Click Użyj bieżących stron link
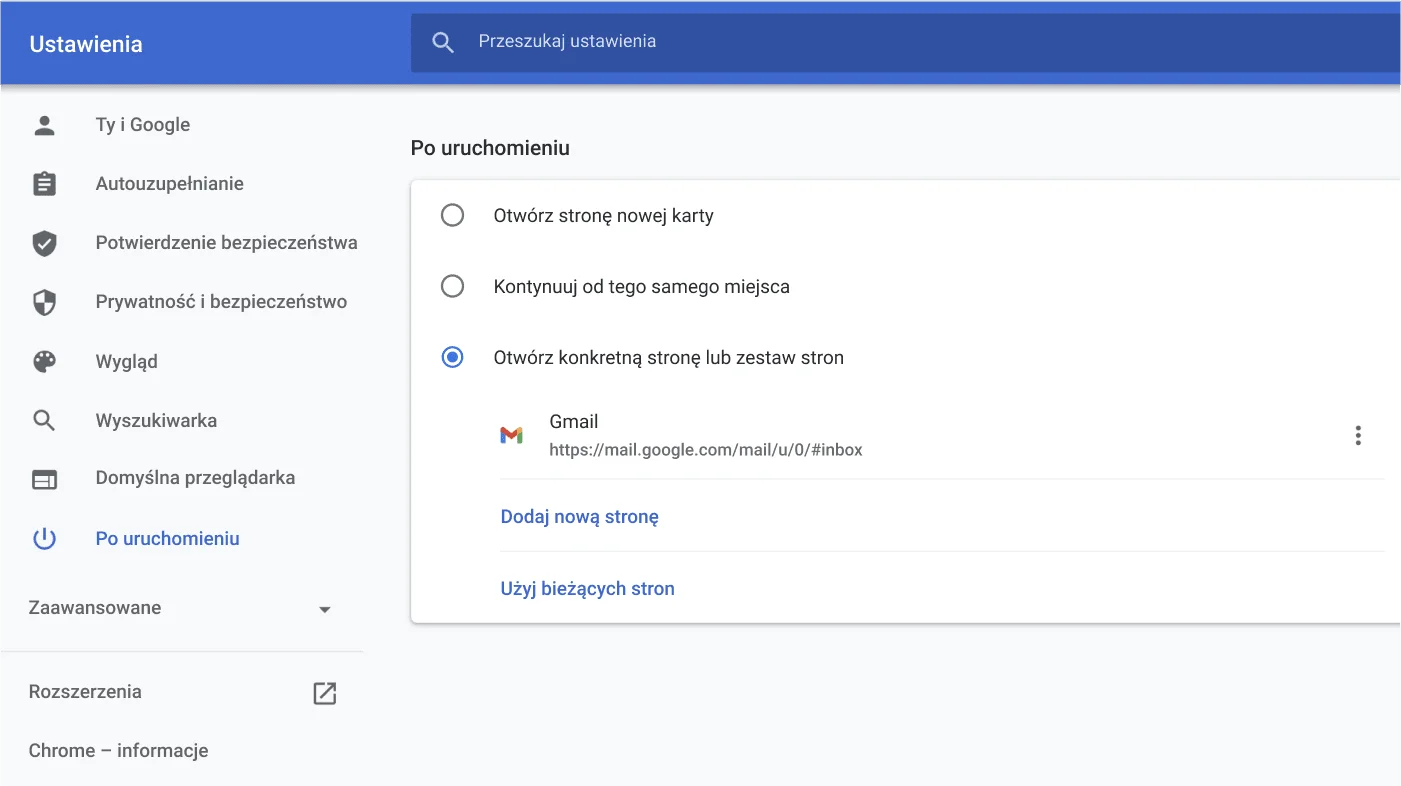 [587, 588]
